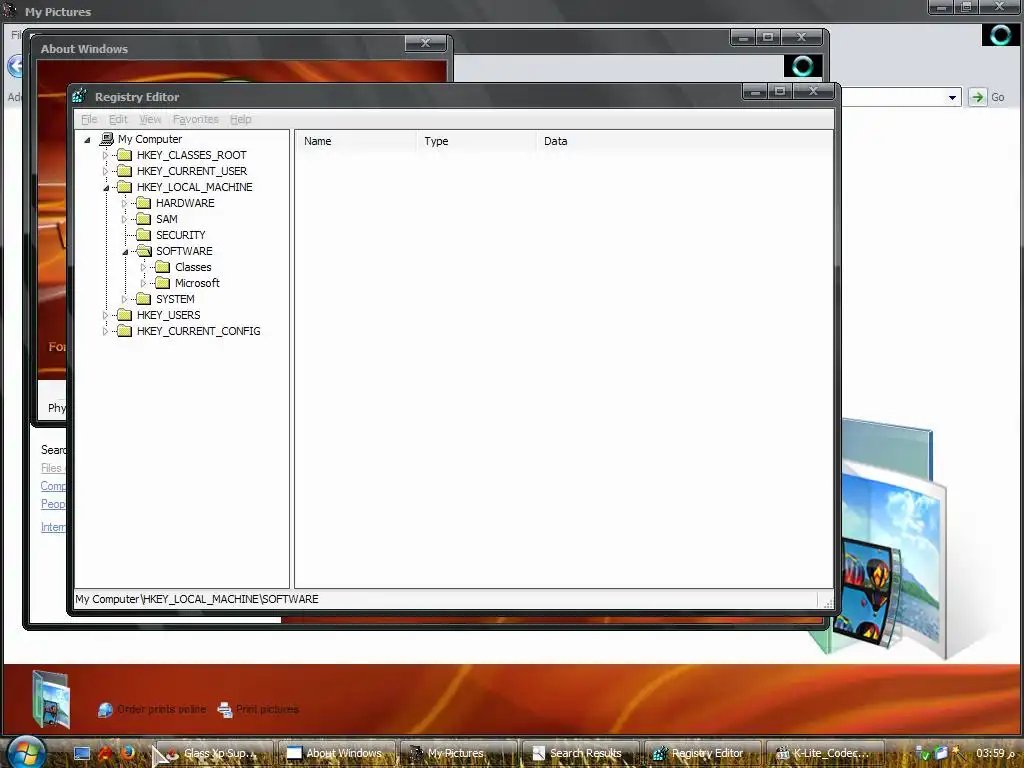The height and width of the screenshot is (768, 1024).
Task: Click the Order prints online link
Action: (161, 709)
